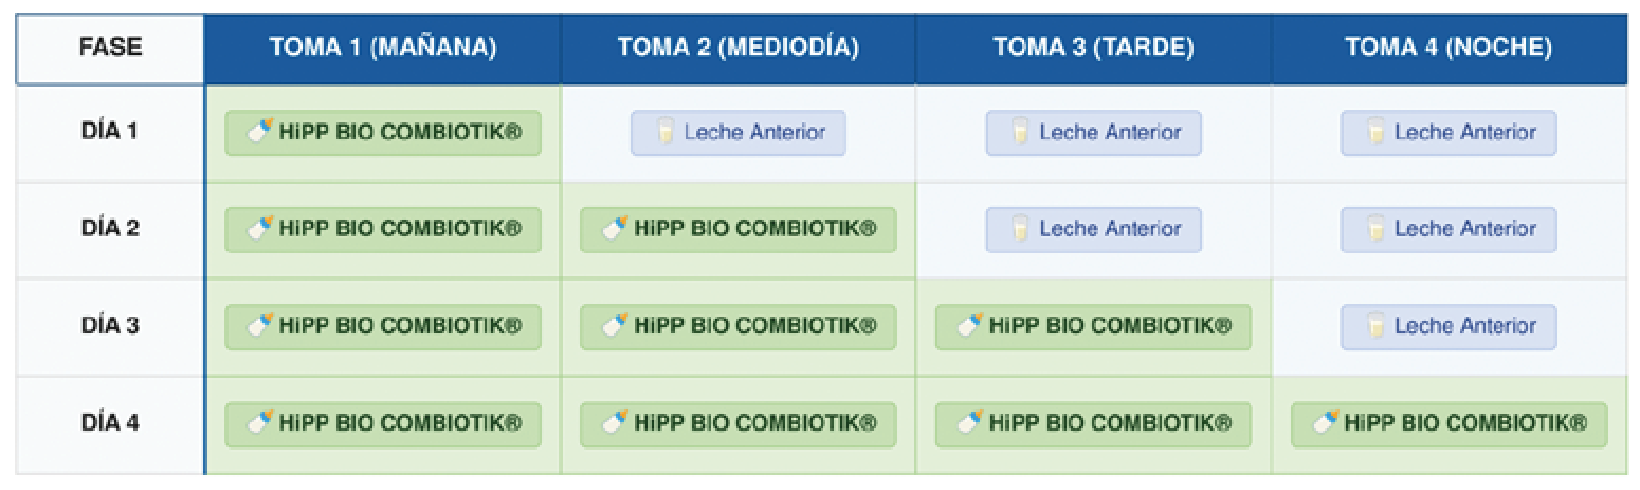This screenshot has width=1640, height=490.
Task: Select the TOMA 4 (NOCHE) column header
Action: pyautogui.click(x=1449, y=48)
